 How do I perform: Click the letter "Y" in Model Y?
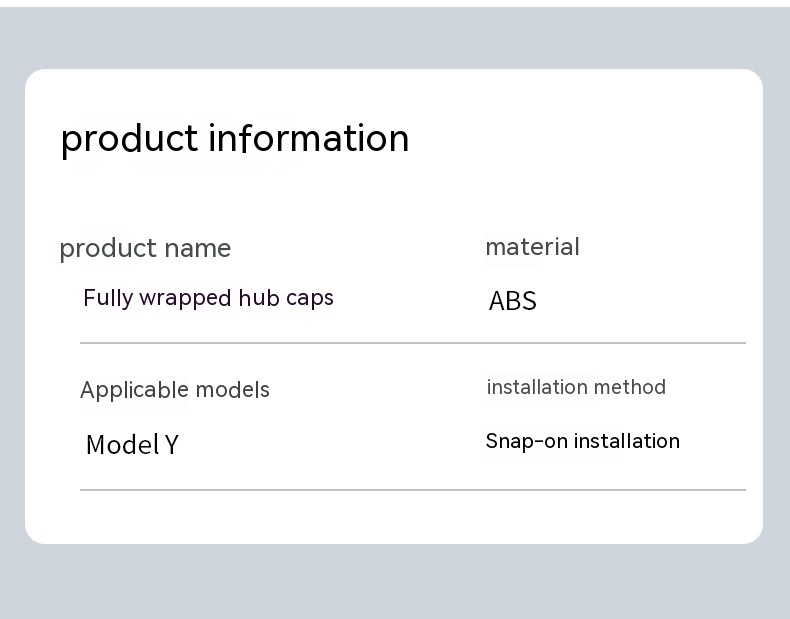[x=171, y=445]
